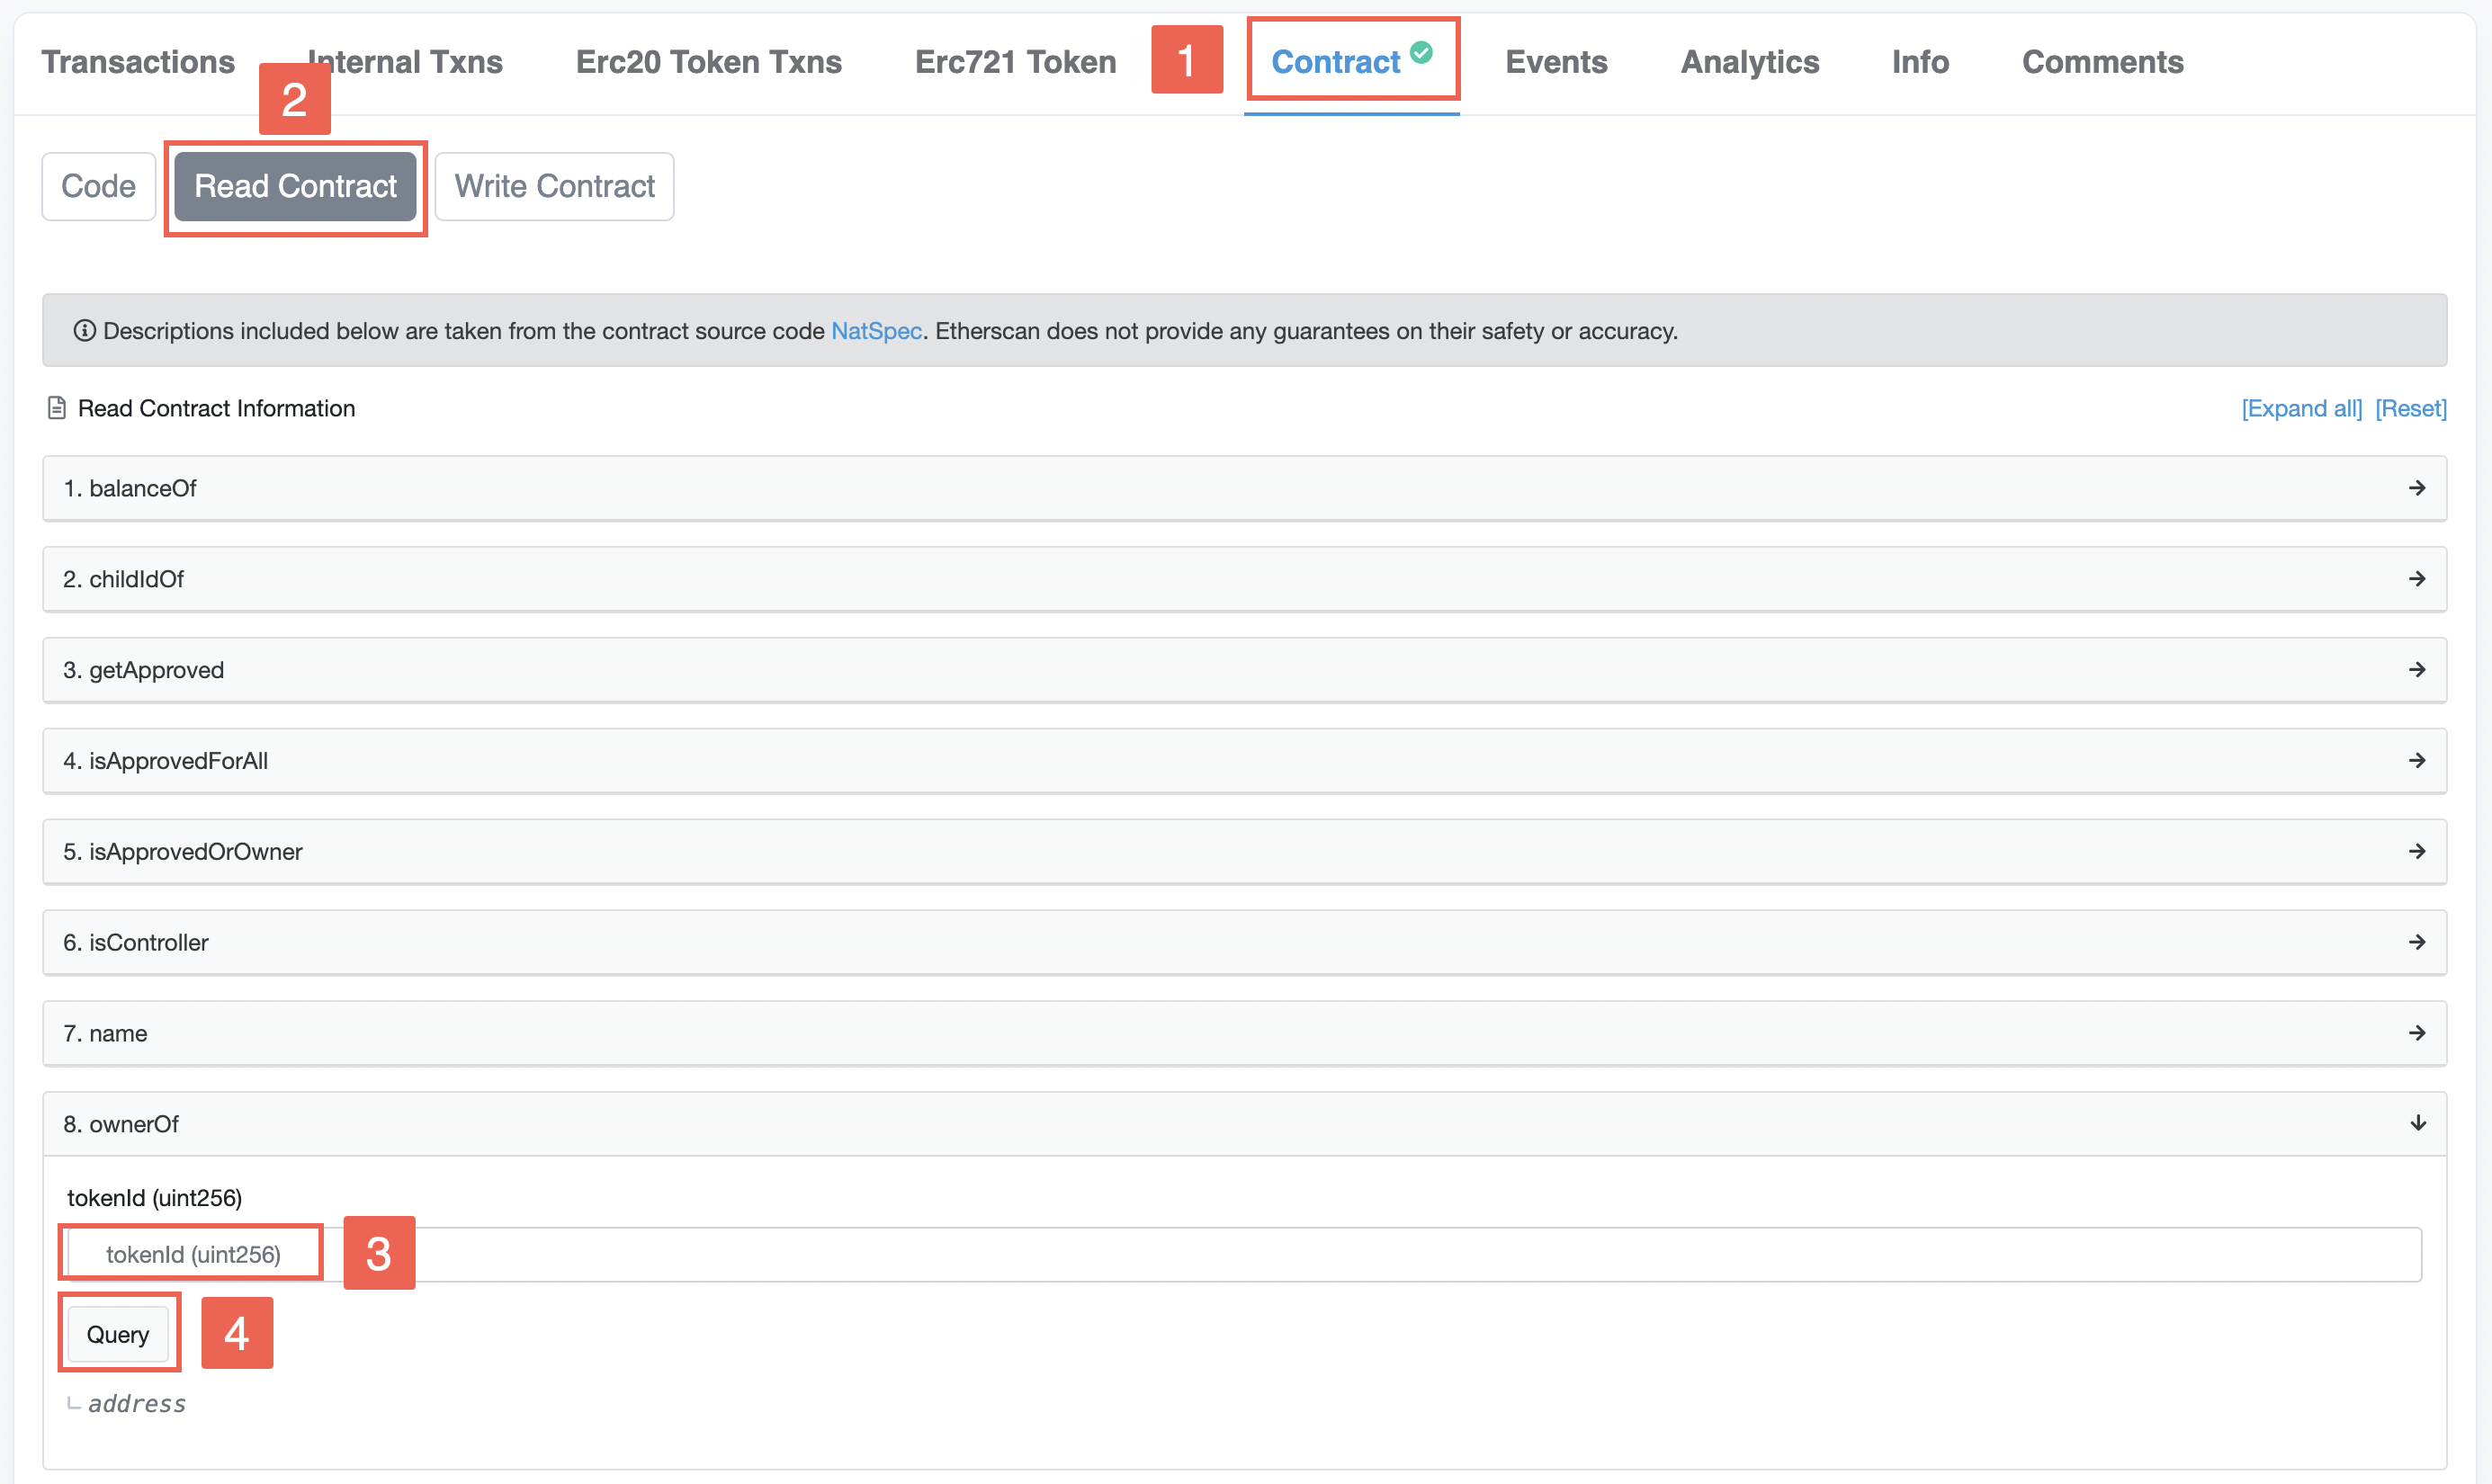Select the Write Contract toggle
Image resolution: width=2492 pixels, height=1484 pixels.
coord(554,185)
